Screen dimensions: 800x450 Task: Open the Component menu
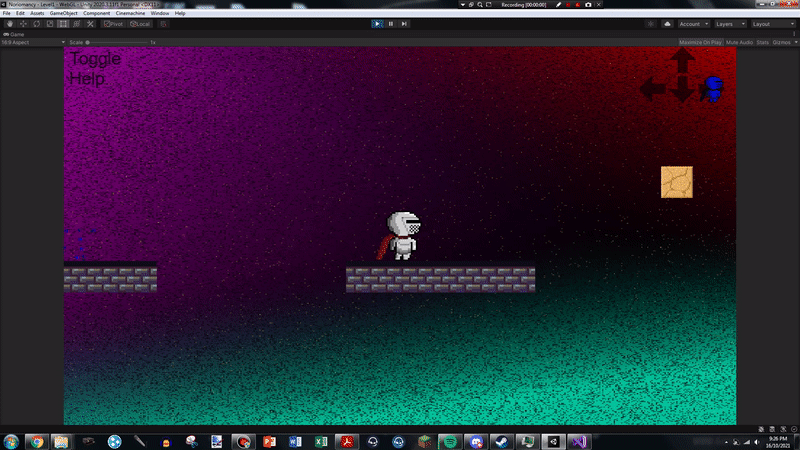96,13
